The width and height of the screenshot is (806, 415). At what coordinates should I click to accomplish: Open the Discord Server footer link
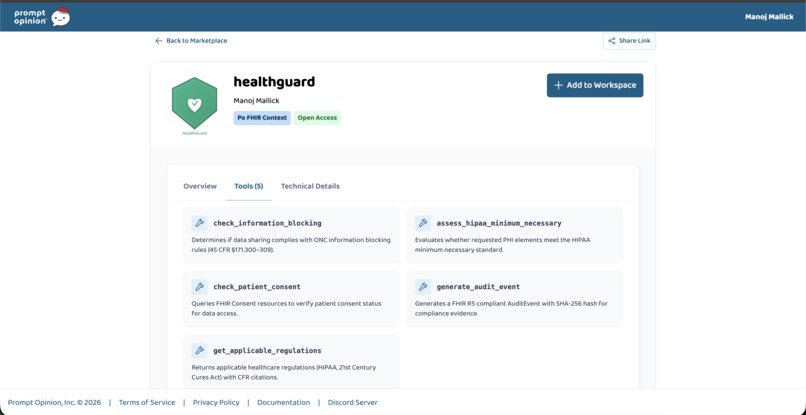pos(353,403)
